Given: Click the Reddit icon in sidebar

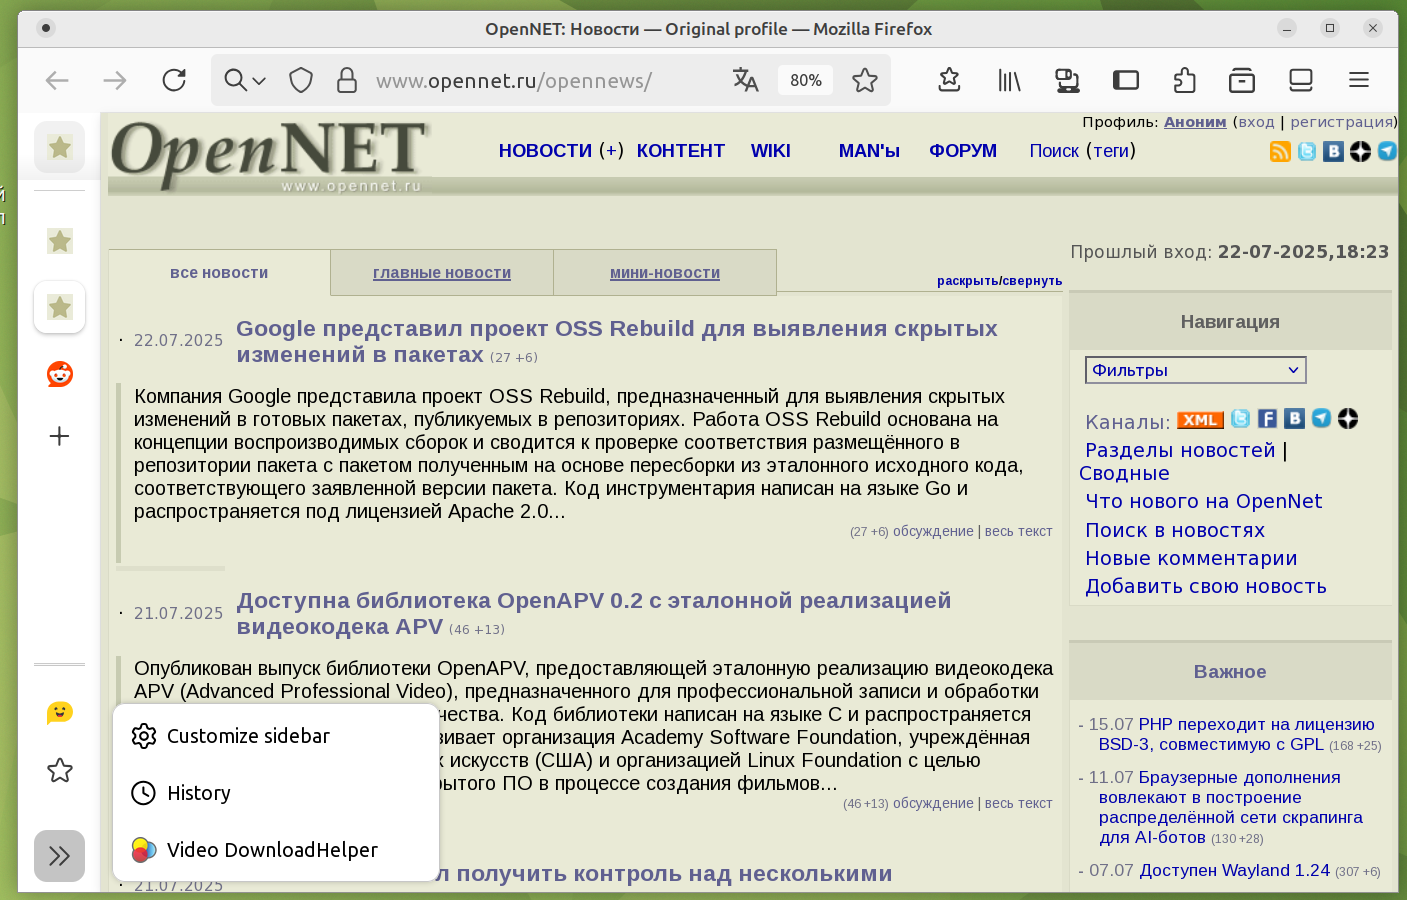Looking at the screenshot, I should [60, 374].
